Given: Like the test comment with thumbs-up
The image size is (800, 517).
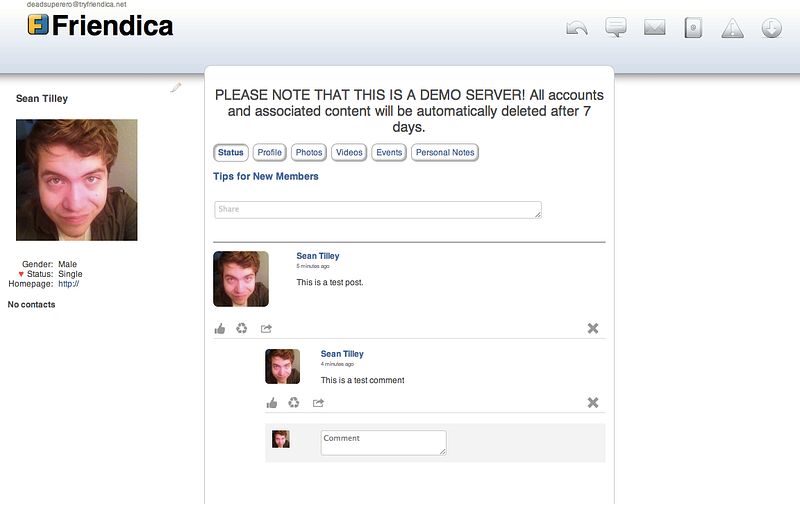Looking at the screenshot, I should coord(272,403).
